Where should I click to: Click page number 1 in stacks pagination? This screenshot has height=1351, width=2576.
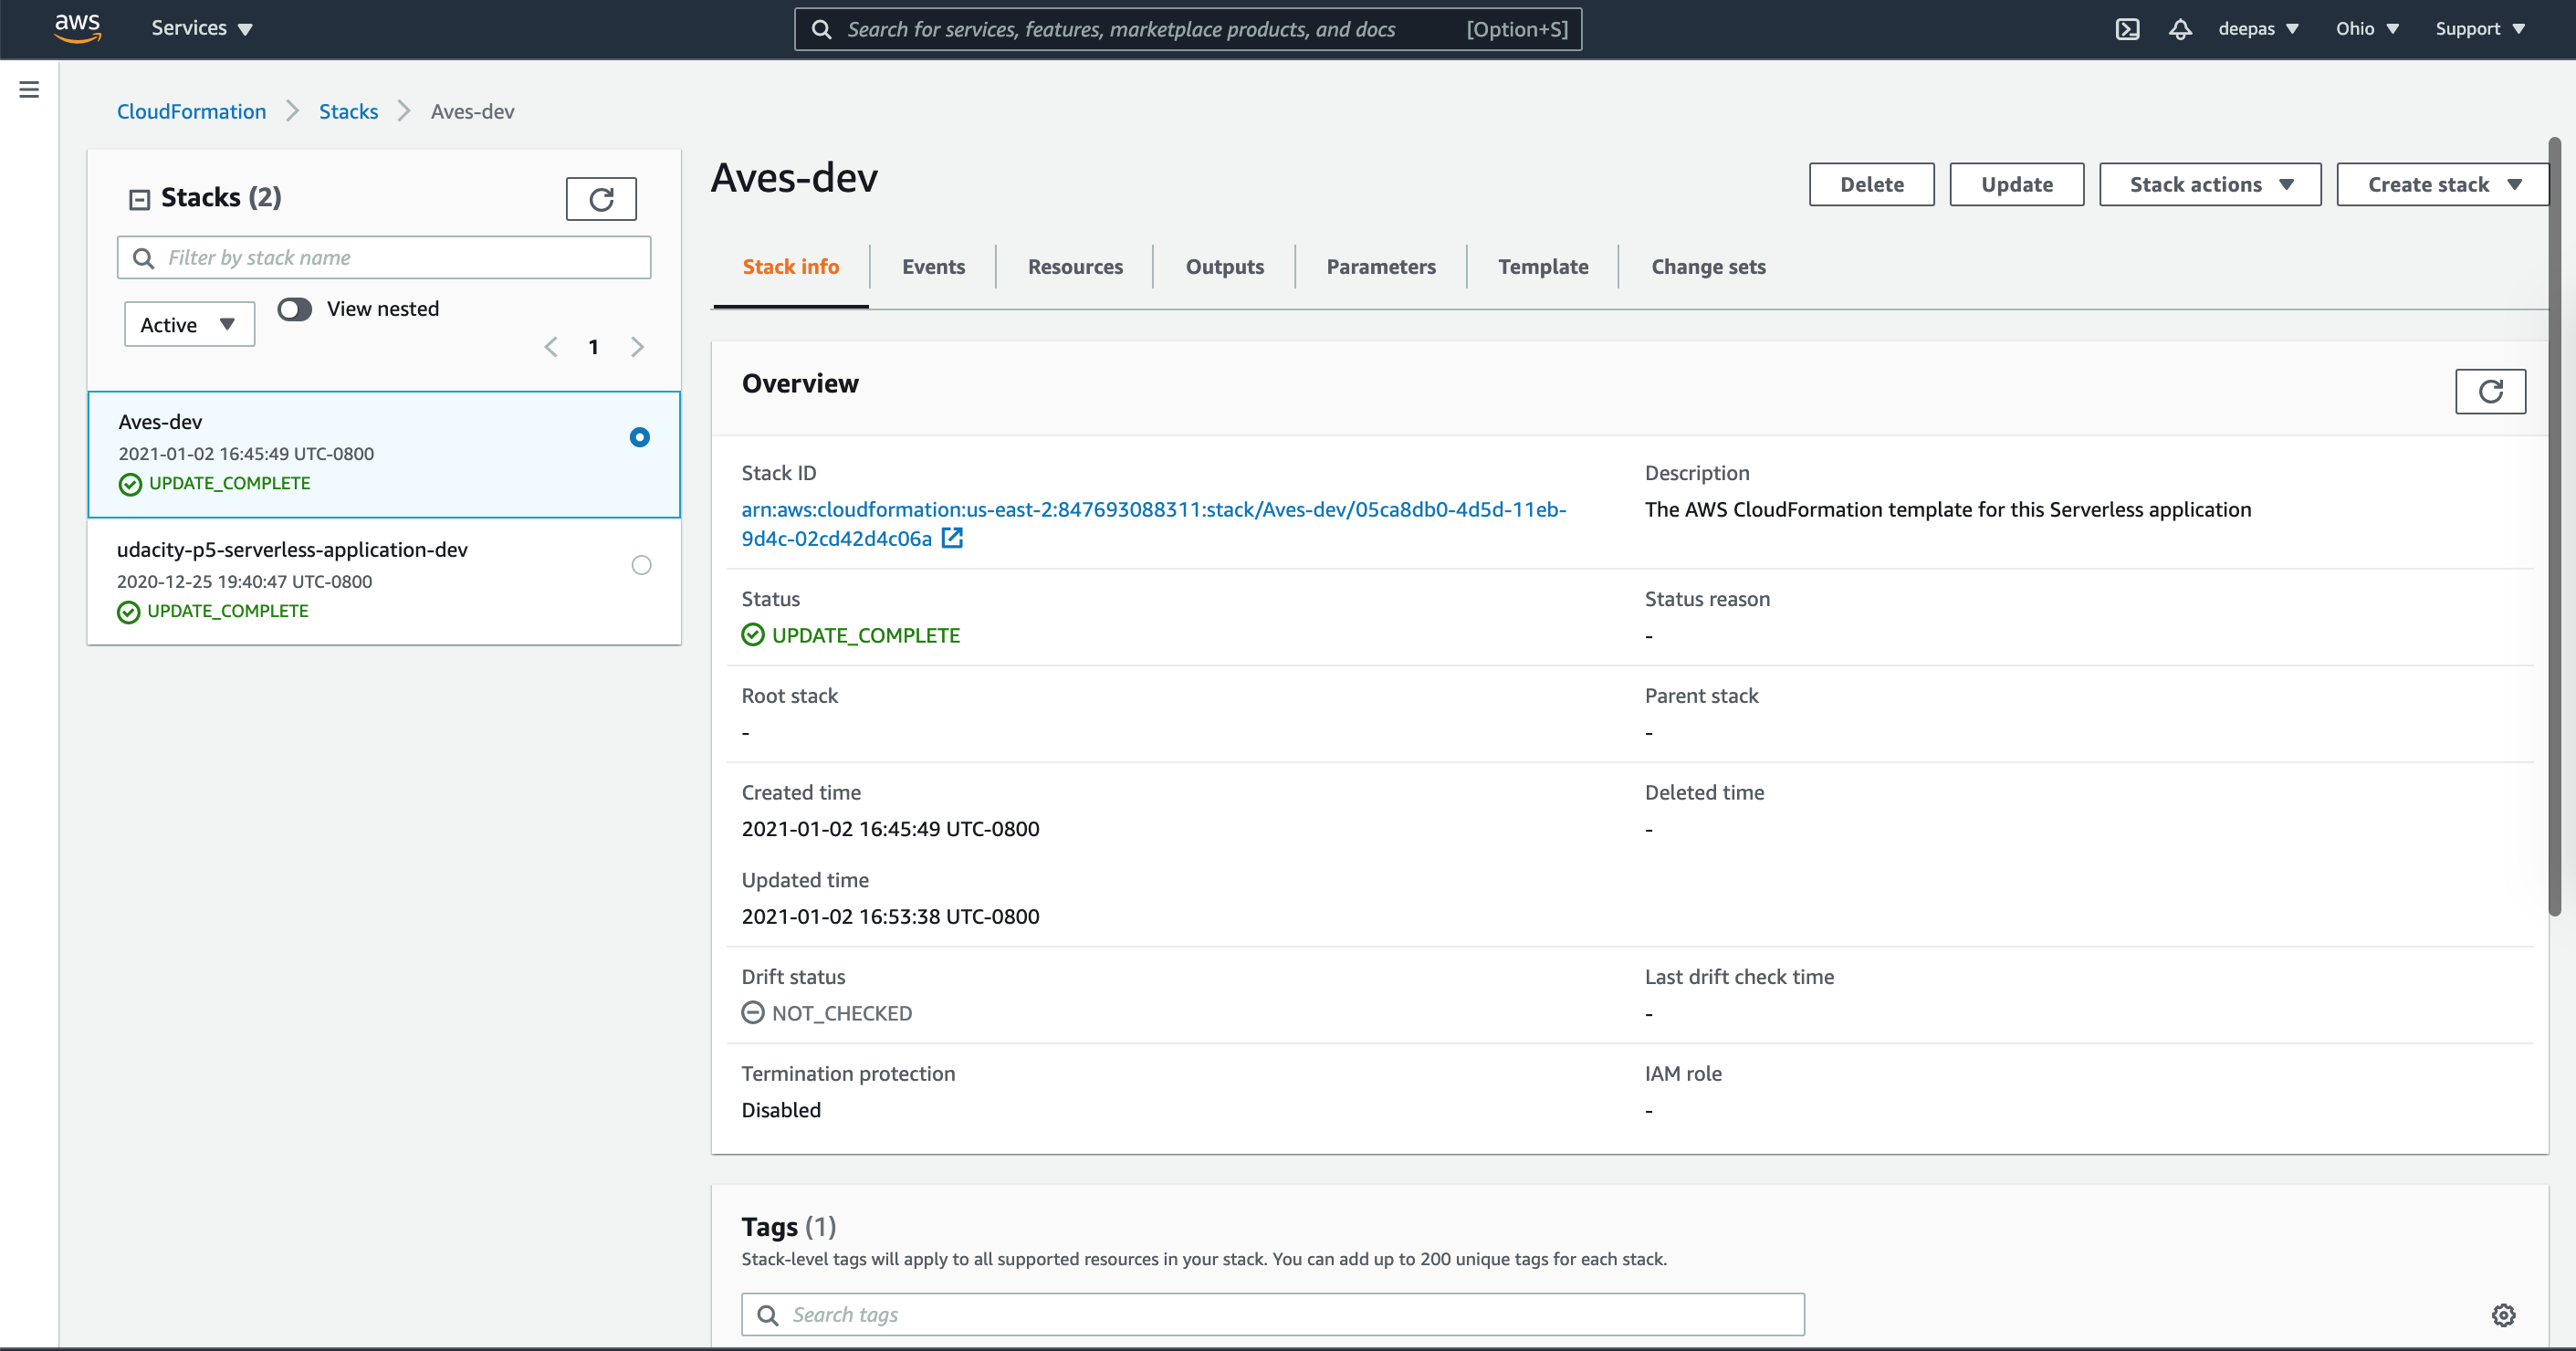coord(593,347)
